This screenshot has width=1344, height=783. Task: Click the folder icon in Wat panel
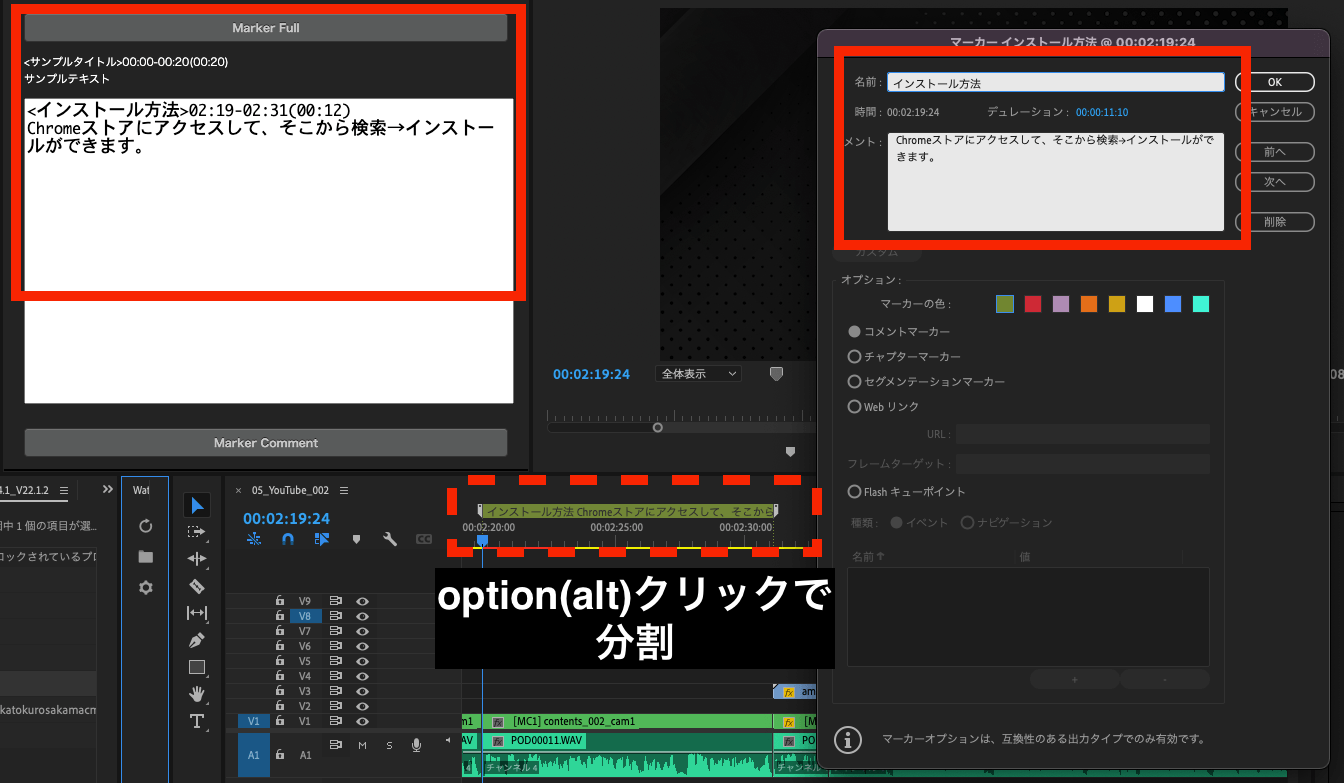pyautogui.click(x=146, y=557)
